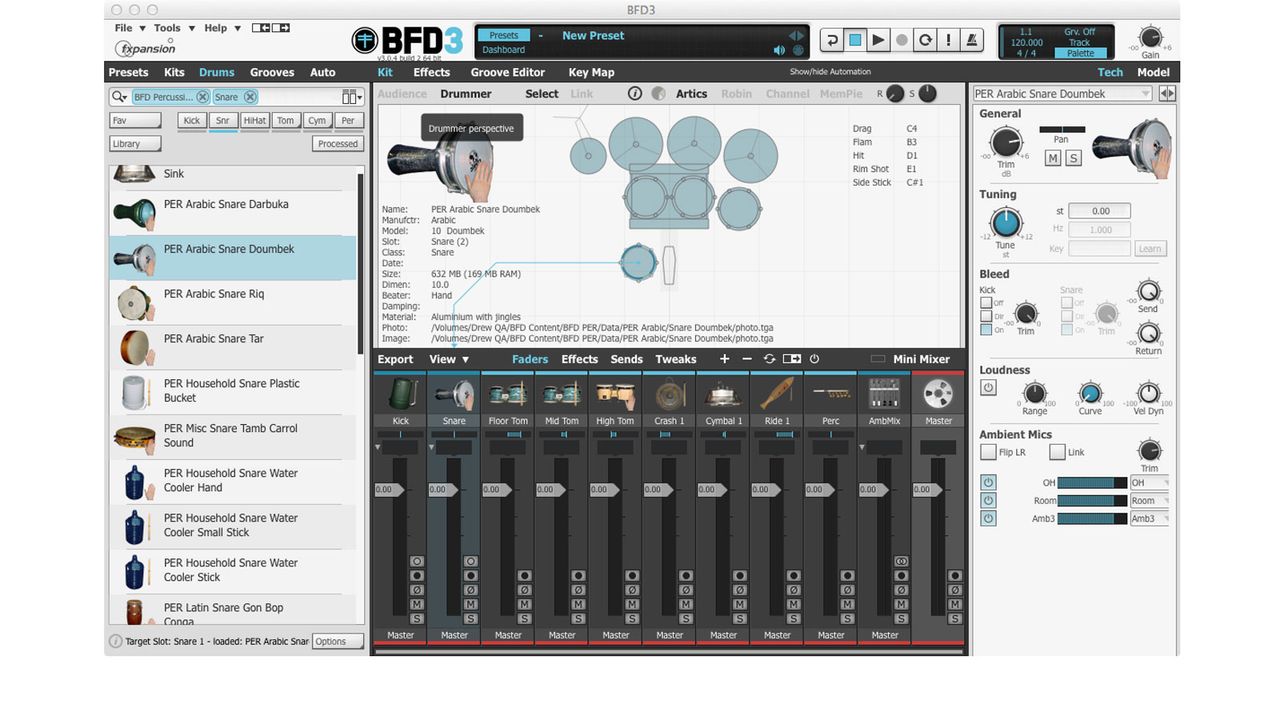Click the circular arrow refresh transport icon
This screenshot has height=720, width=1280.
pos(925,40)
